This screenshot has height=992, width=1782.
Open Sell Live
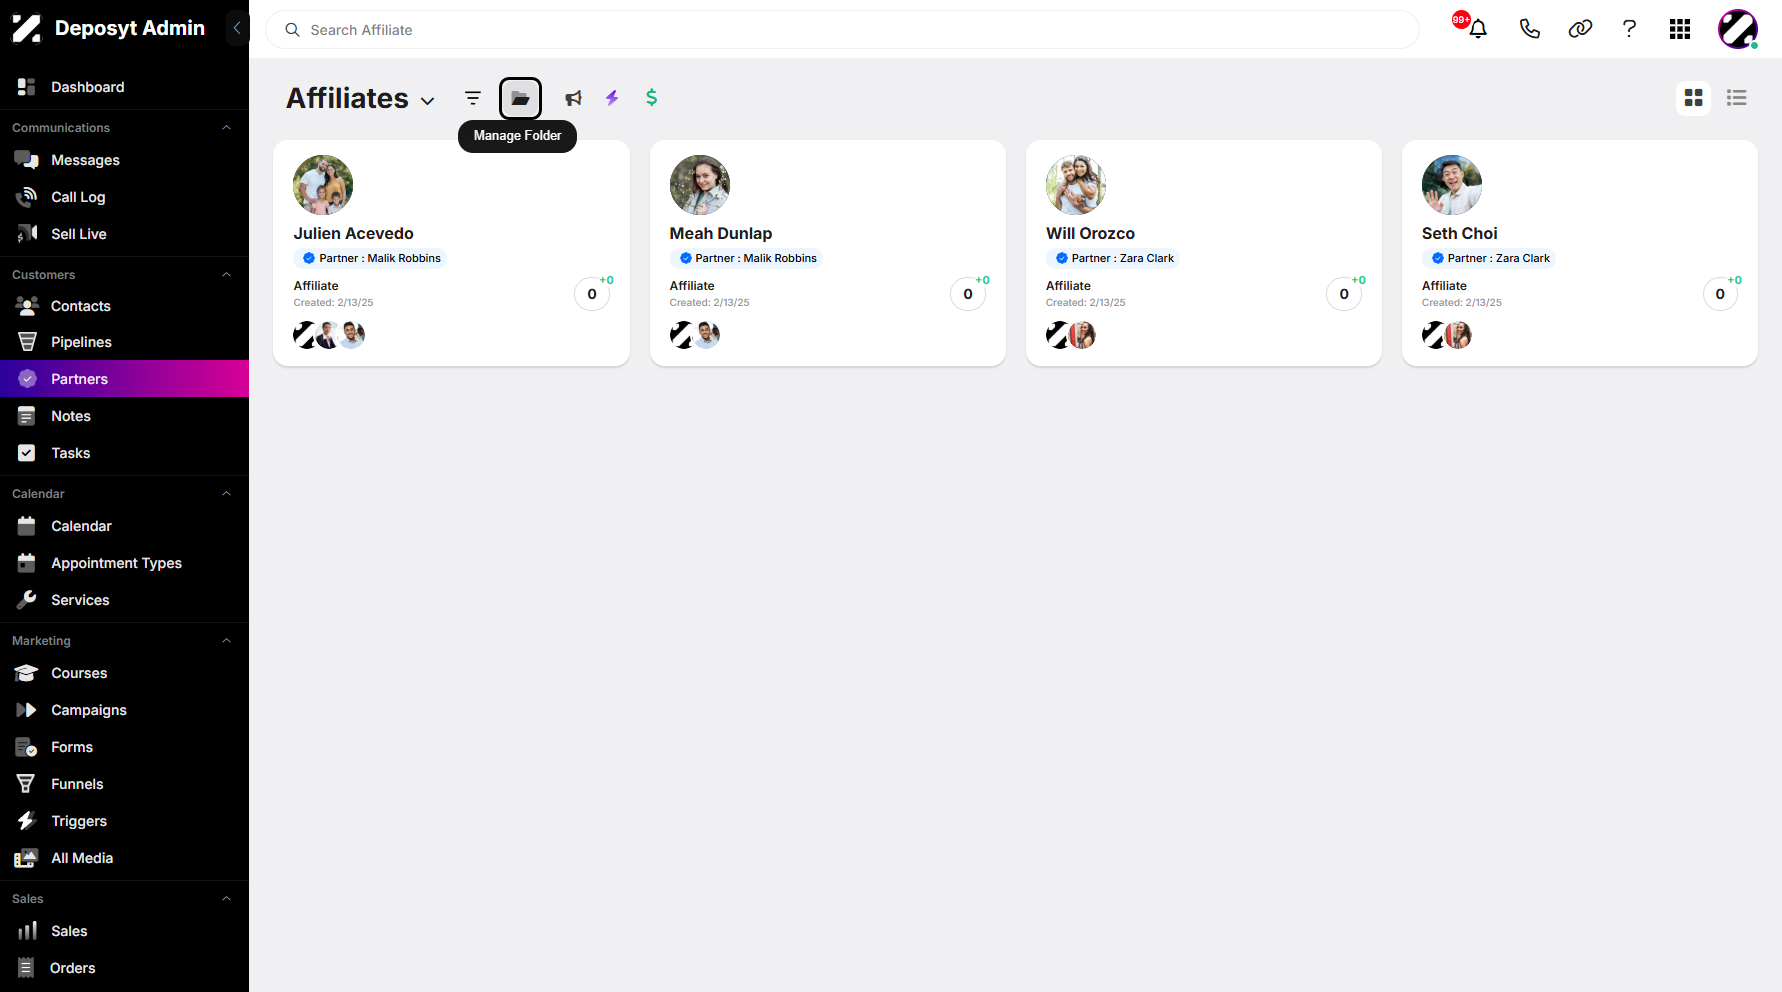124,234
